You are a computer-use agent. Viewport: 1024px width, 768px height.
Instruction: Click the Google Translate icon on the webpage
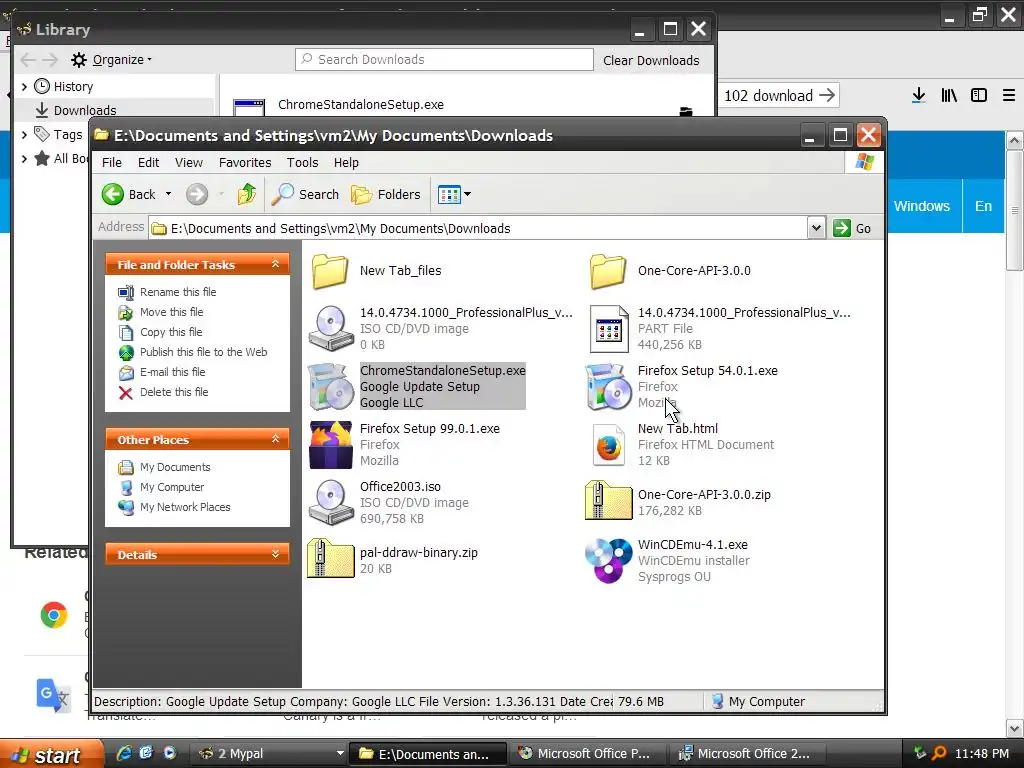(54, 696)
